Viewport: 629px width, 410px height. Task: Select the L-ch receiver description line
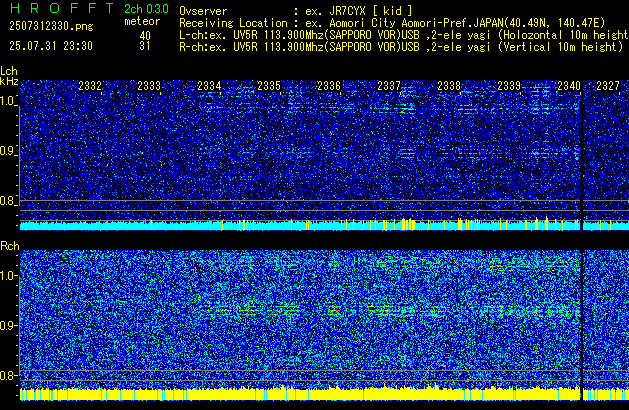pyautogui.click(x=404, y=35)
